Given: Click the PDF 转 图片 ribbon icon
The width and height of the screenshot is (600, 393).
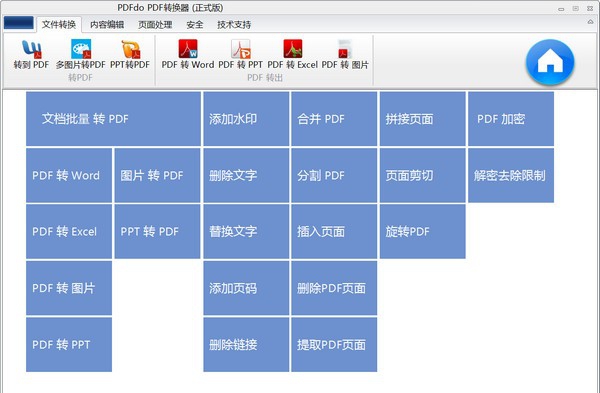Looking at the screenshot, I should pos(345,55).
